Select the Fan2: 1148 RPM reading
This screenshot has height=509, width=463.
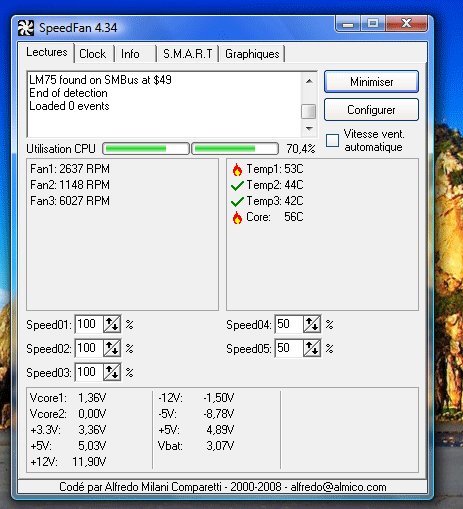coord(70,185)
